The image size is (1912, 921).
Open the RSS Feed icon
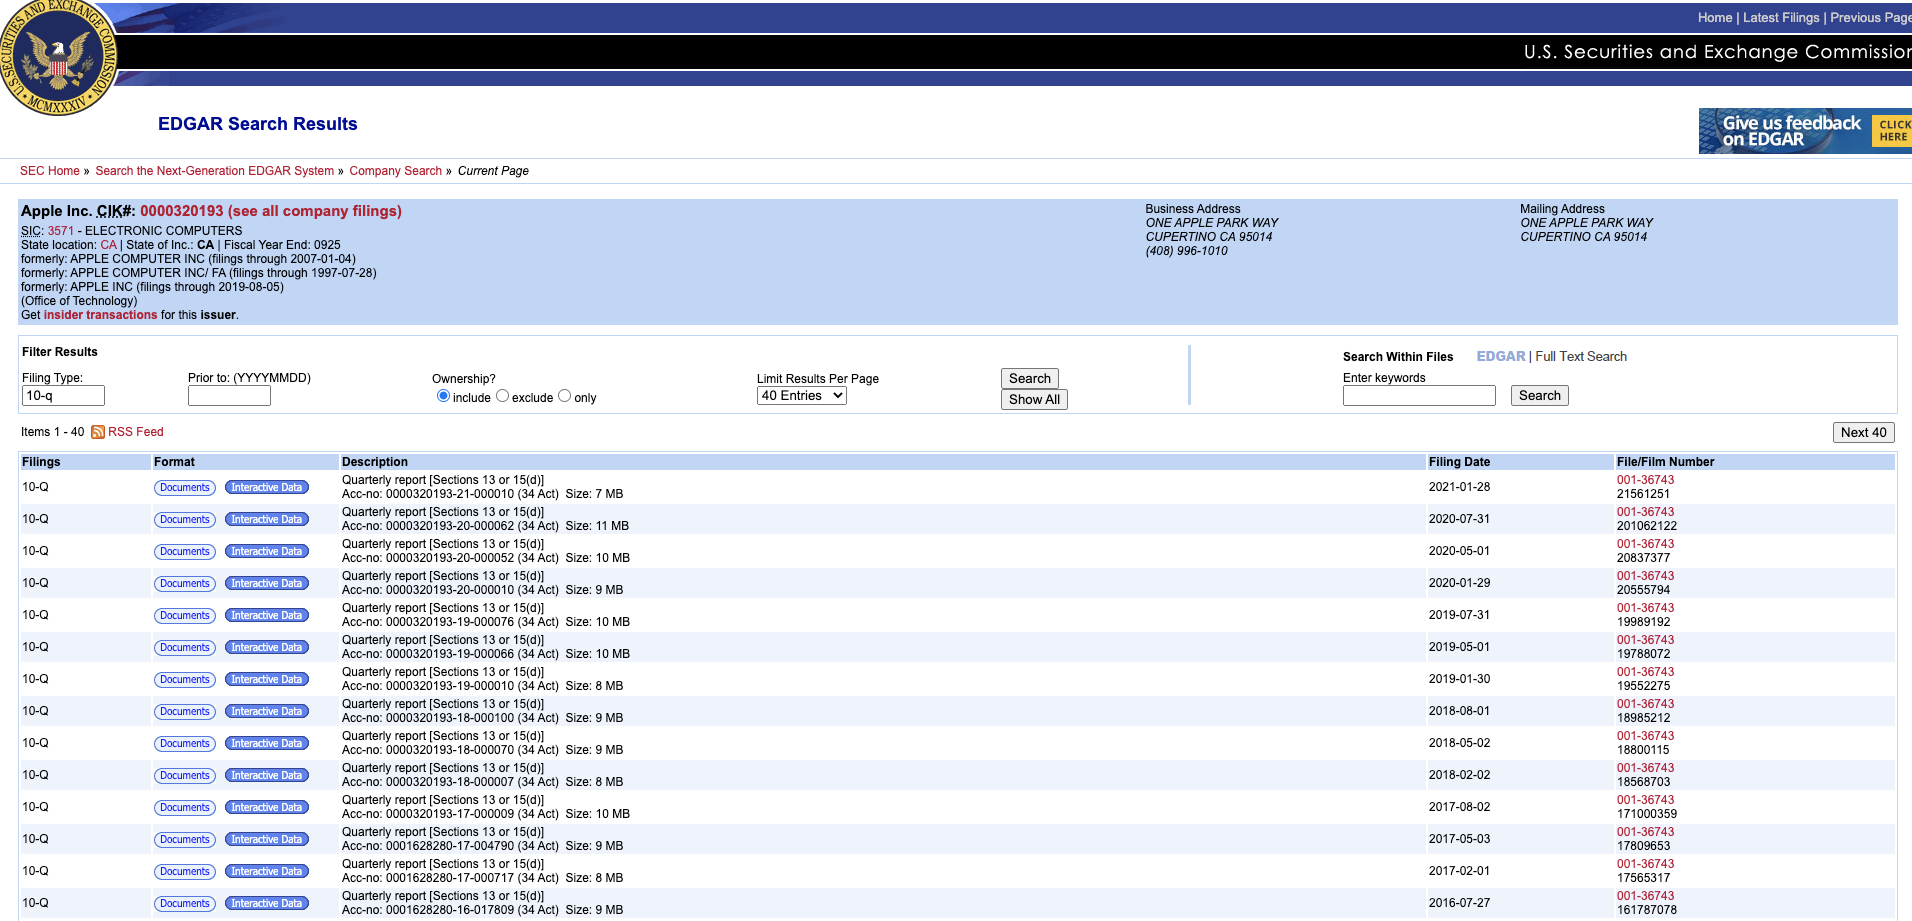pos(98,432)
